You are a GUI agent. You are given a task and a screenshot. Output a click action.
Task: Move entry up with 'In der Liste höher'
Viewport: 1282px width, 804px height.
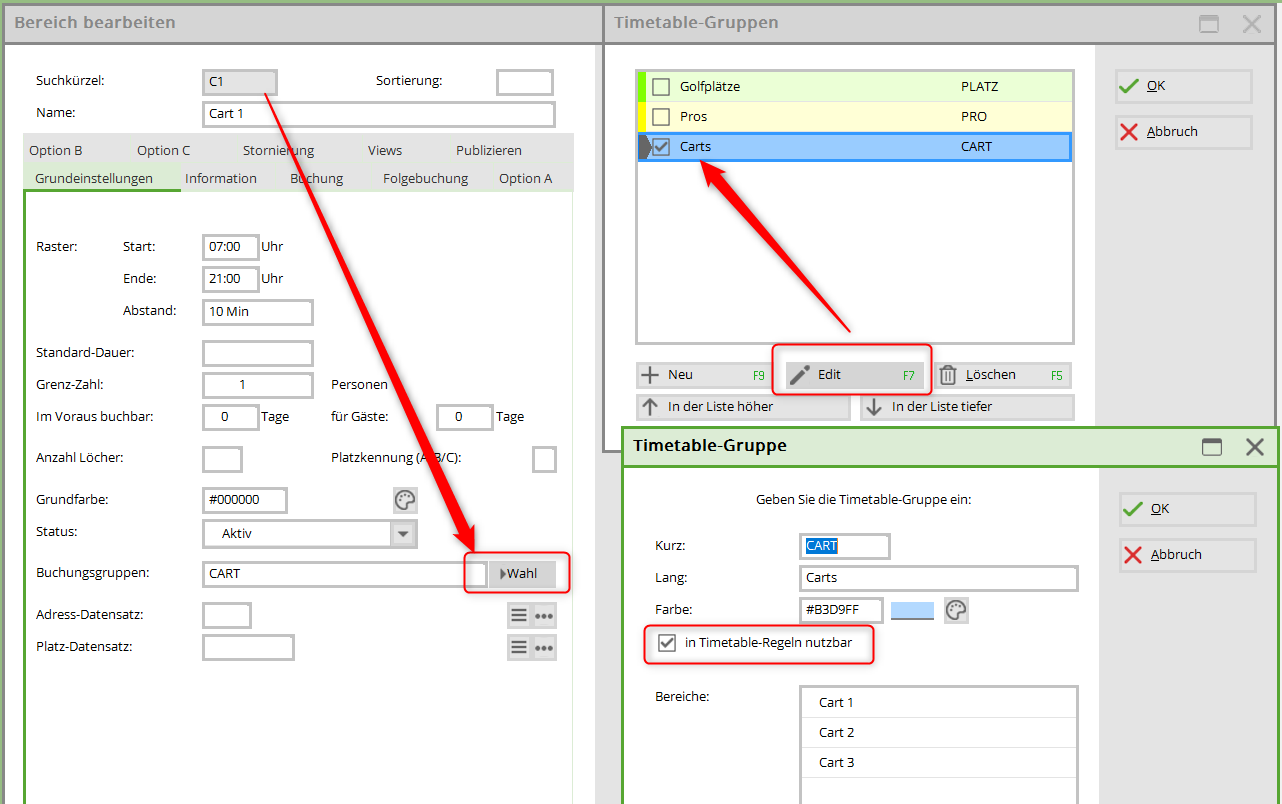[x=742, y=407]
